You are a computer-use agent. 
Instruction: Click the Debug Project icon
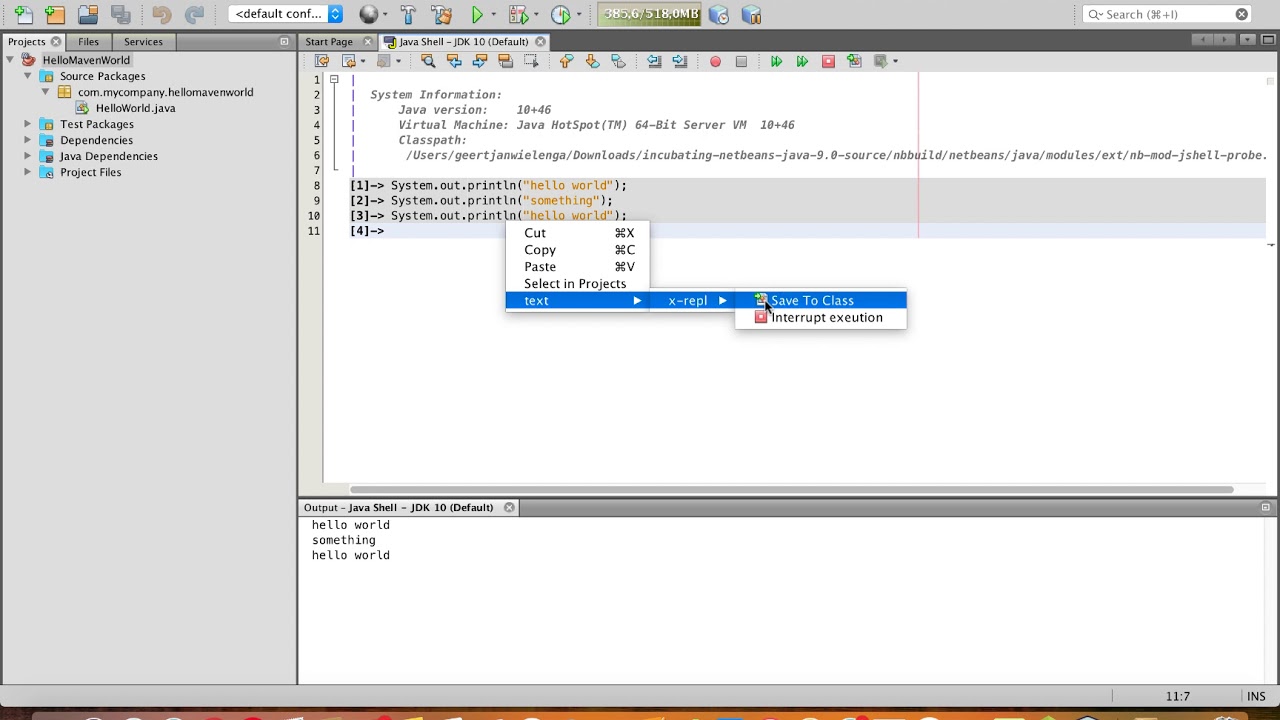tap(517, 15)
